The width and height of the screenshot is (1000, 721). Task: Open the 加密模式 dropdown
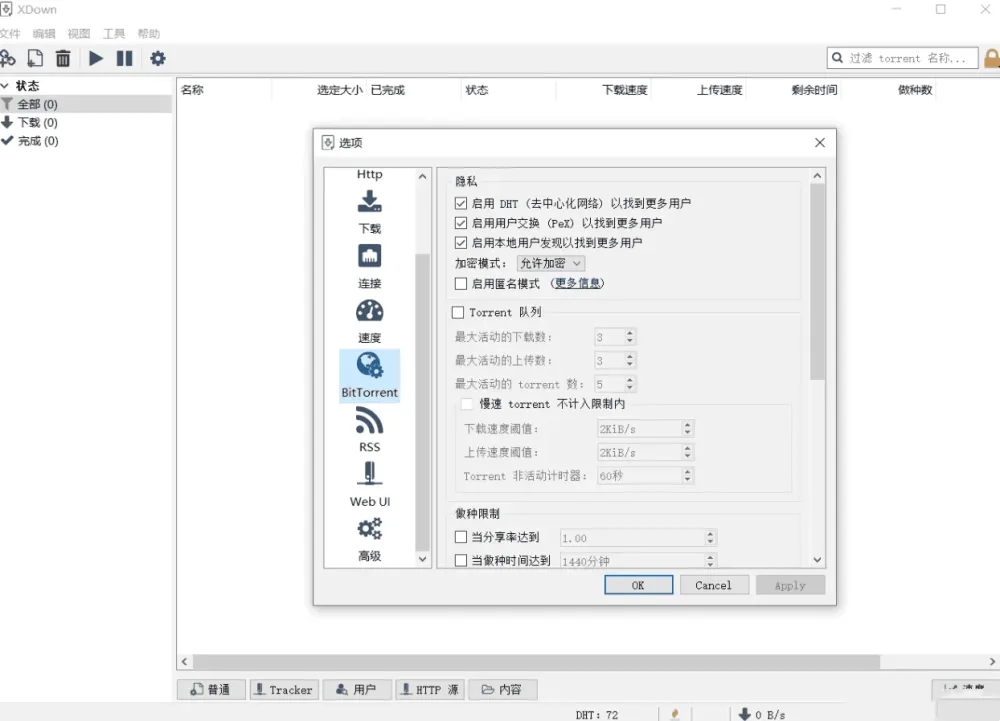coord(548,264)
